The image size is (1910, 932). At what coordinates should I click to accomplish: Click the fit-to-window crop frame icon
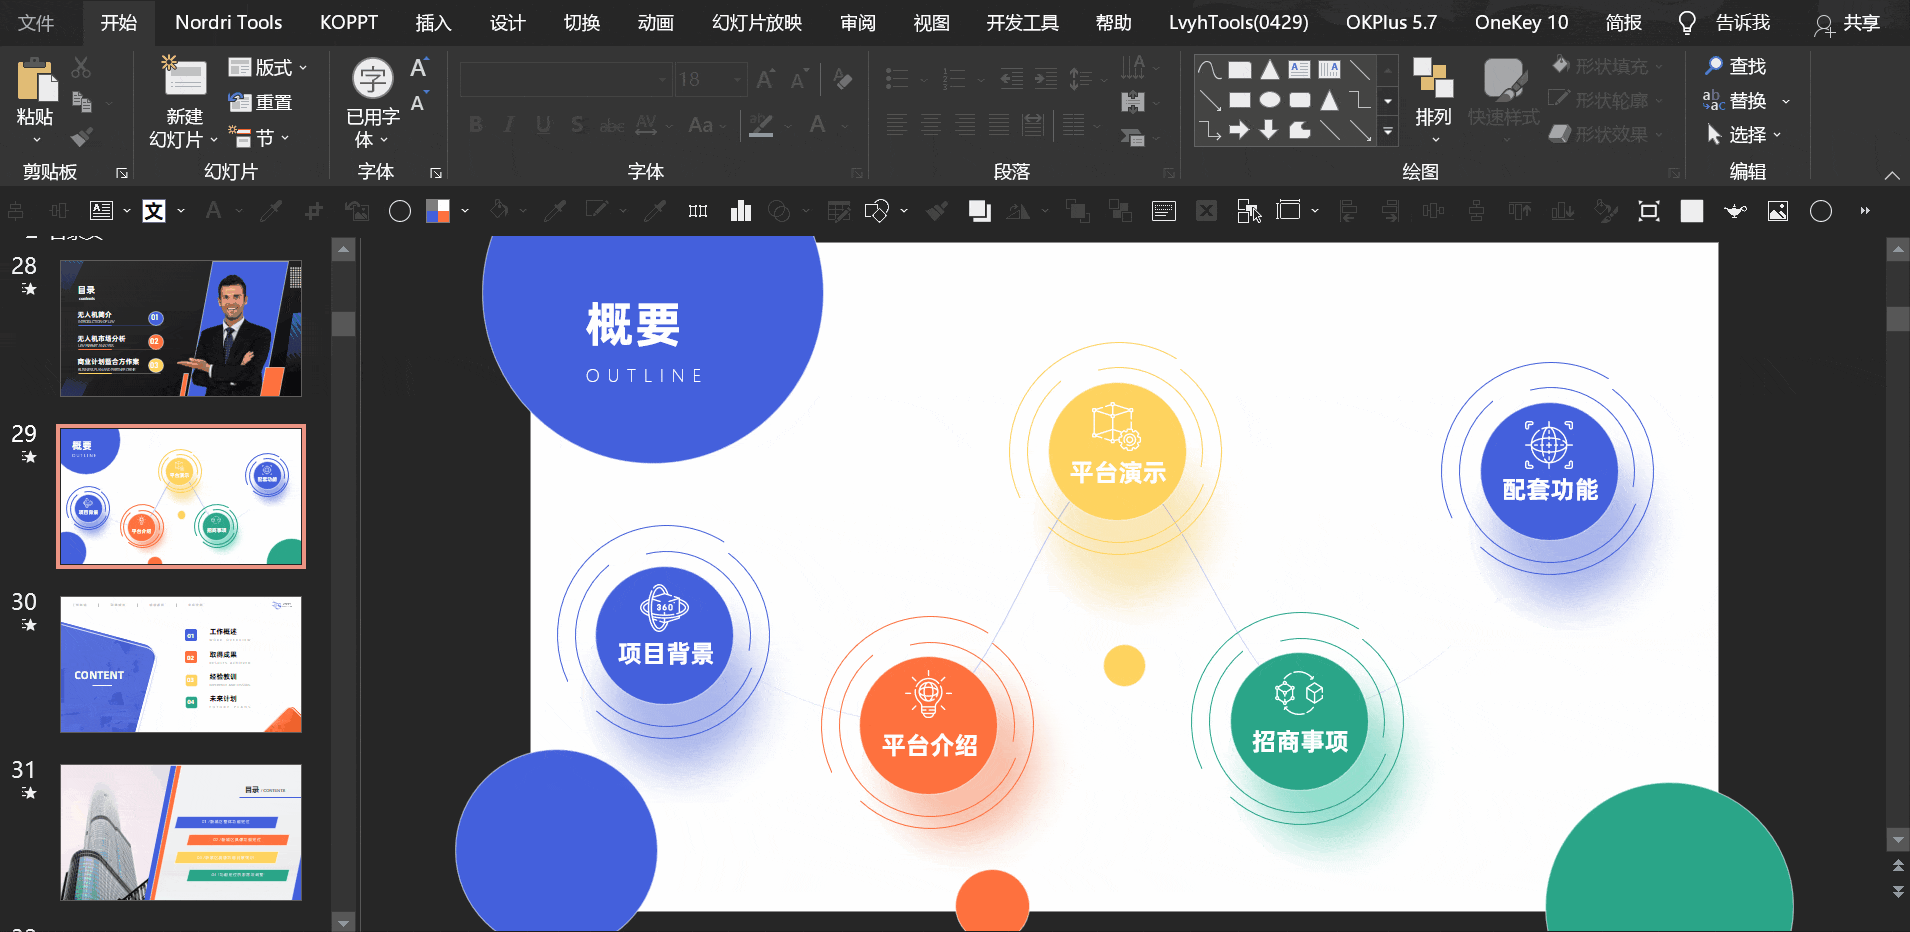pyautogui.click(x=1648, y=210)
